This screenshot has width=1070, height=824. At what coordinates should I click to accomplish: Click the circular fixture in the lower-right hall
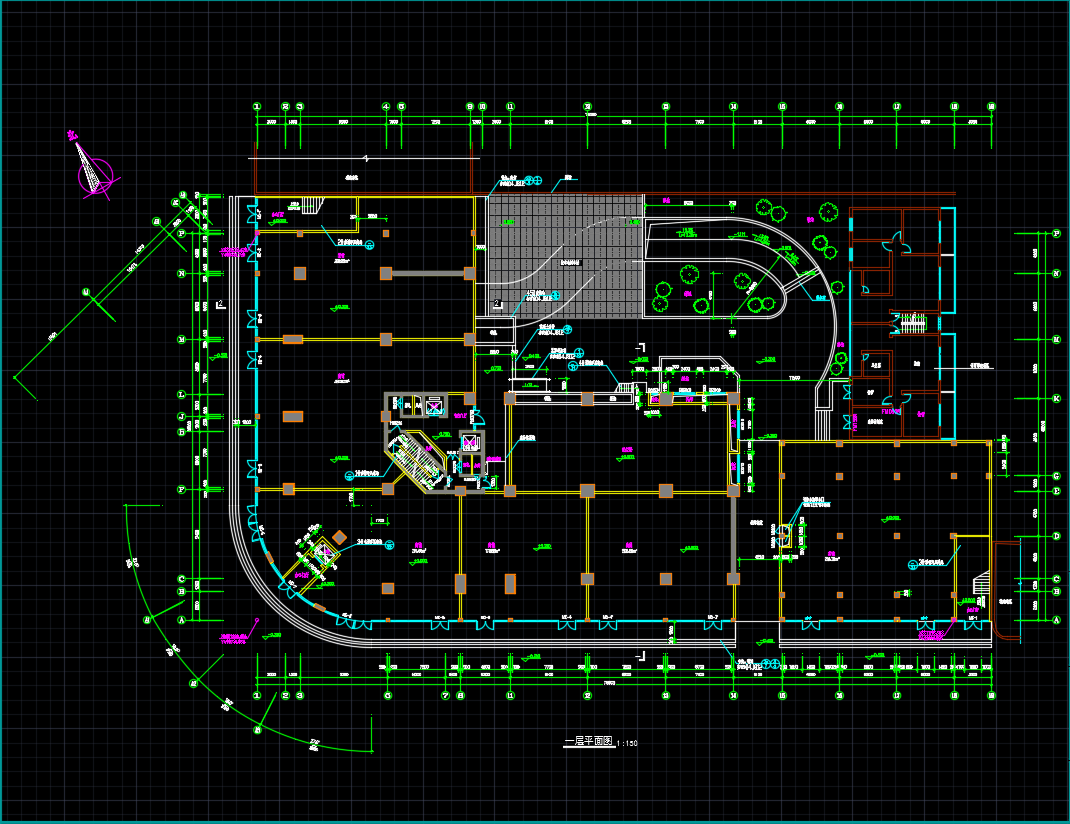tap(912, 565)
